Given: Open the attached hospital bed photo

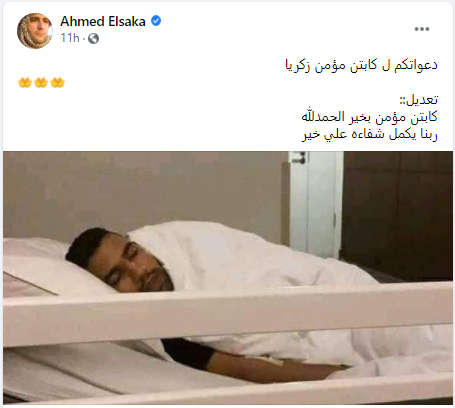Looking at the screenshot, I should click(228, 278).
